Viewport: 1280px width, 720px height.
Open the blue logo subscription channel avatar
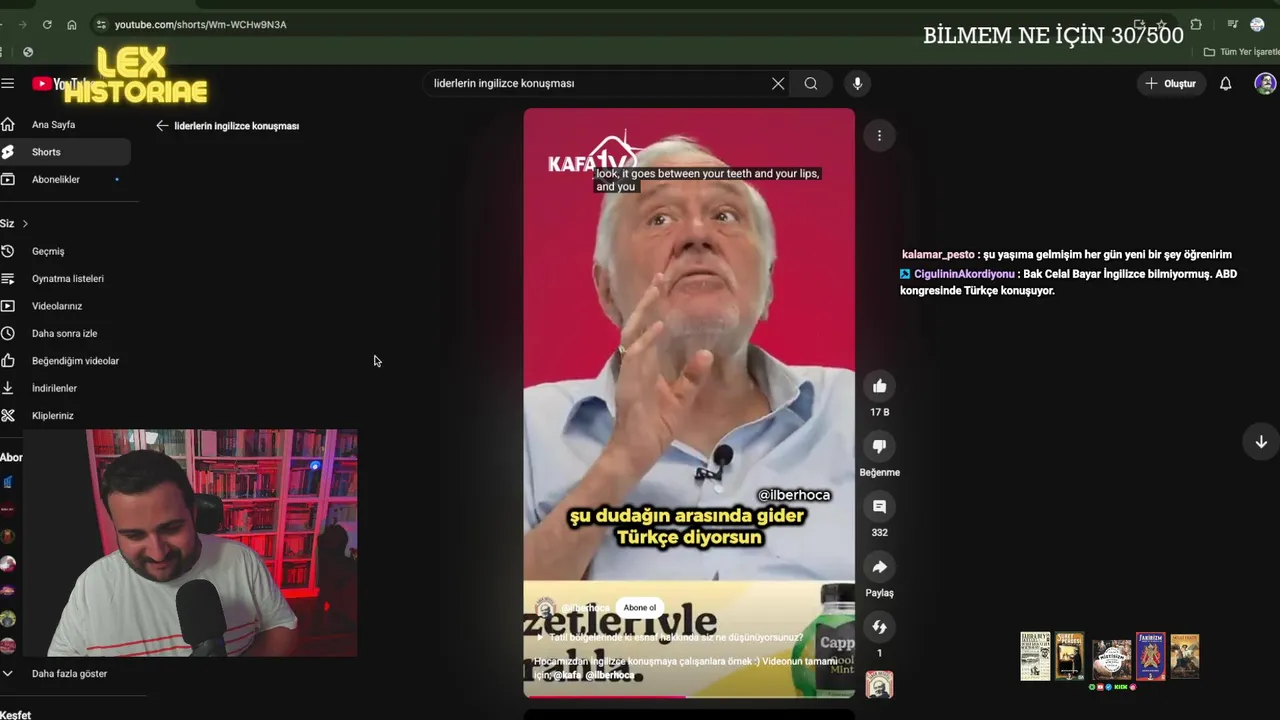pos(8,482)
